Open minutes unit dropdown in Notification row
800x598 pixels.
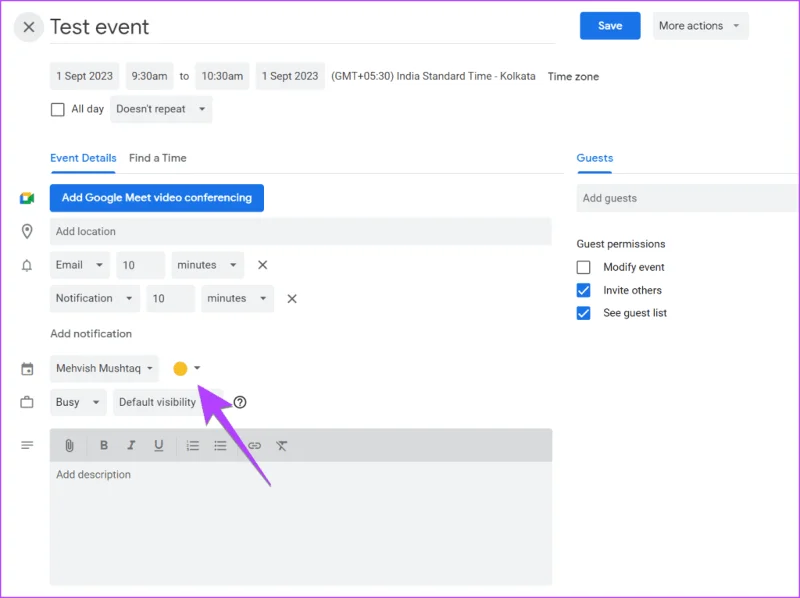click(x=237, y=298)
